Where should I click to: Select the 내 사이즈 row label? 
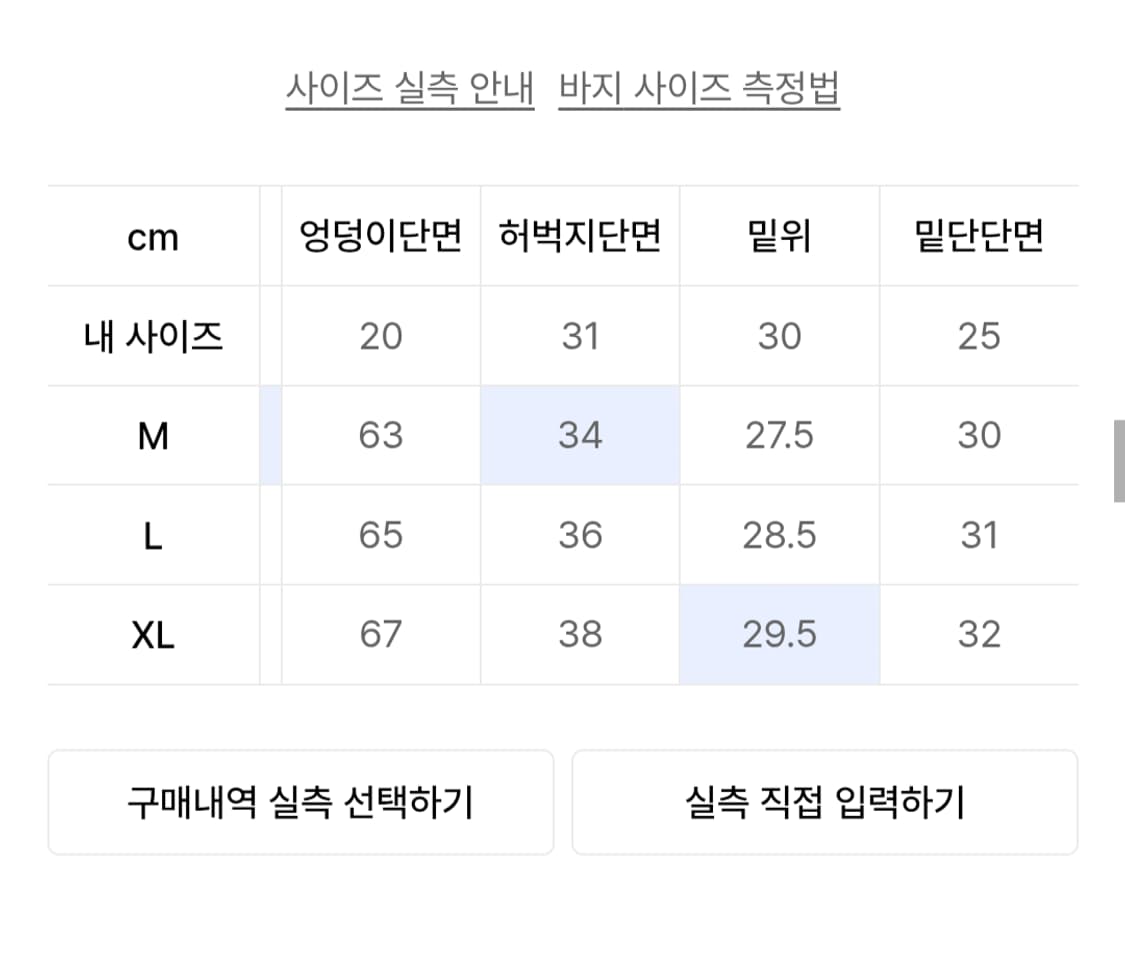coord(152,336)
